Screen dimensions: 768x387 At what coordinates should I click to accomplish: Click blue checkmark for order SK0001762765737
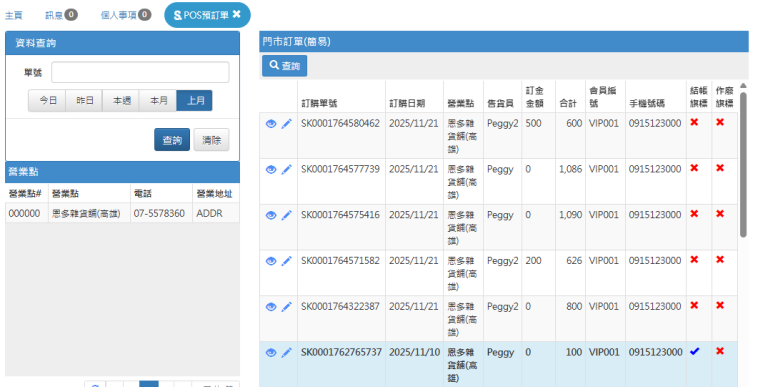pyautogui.click(x=695, y=351)
